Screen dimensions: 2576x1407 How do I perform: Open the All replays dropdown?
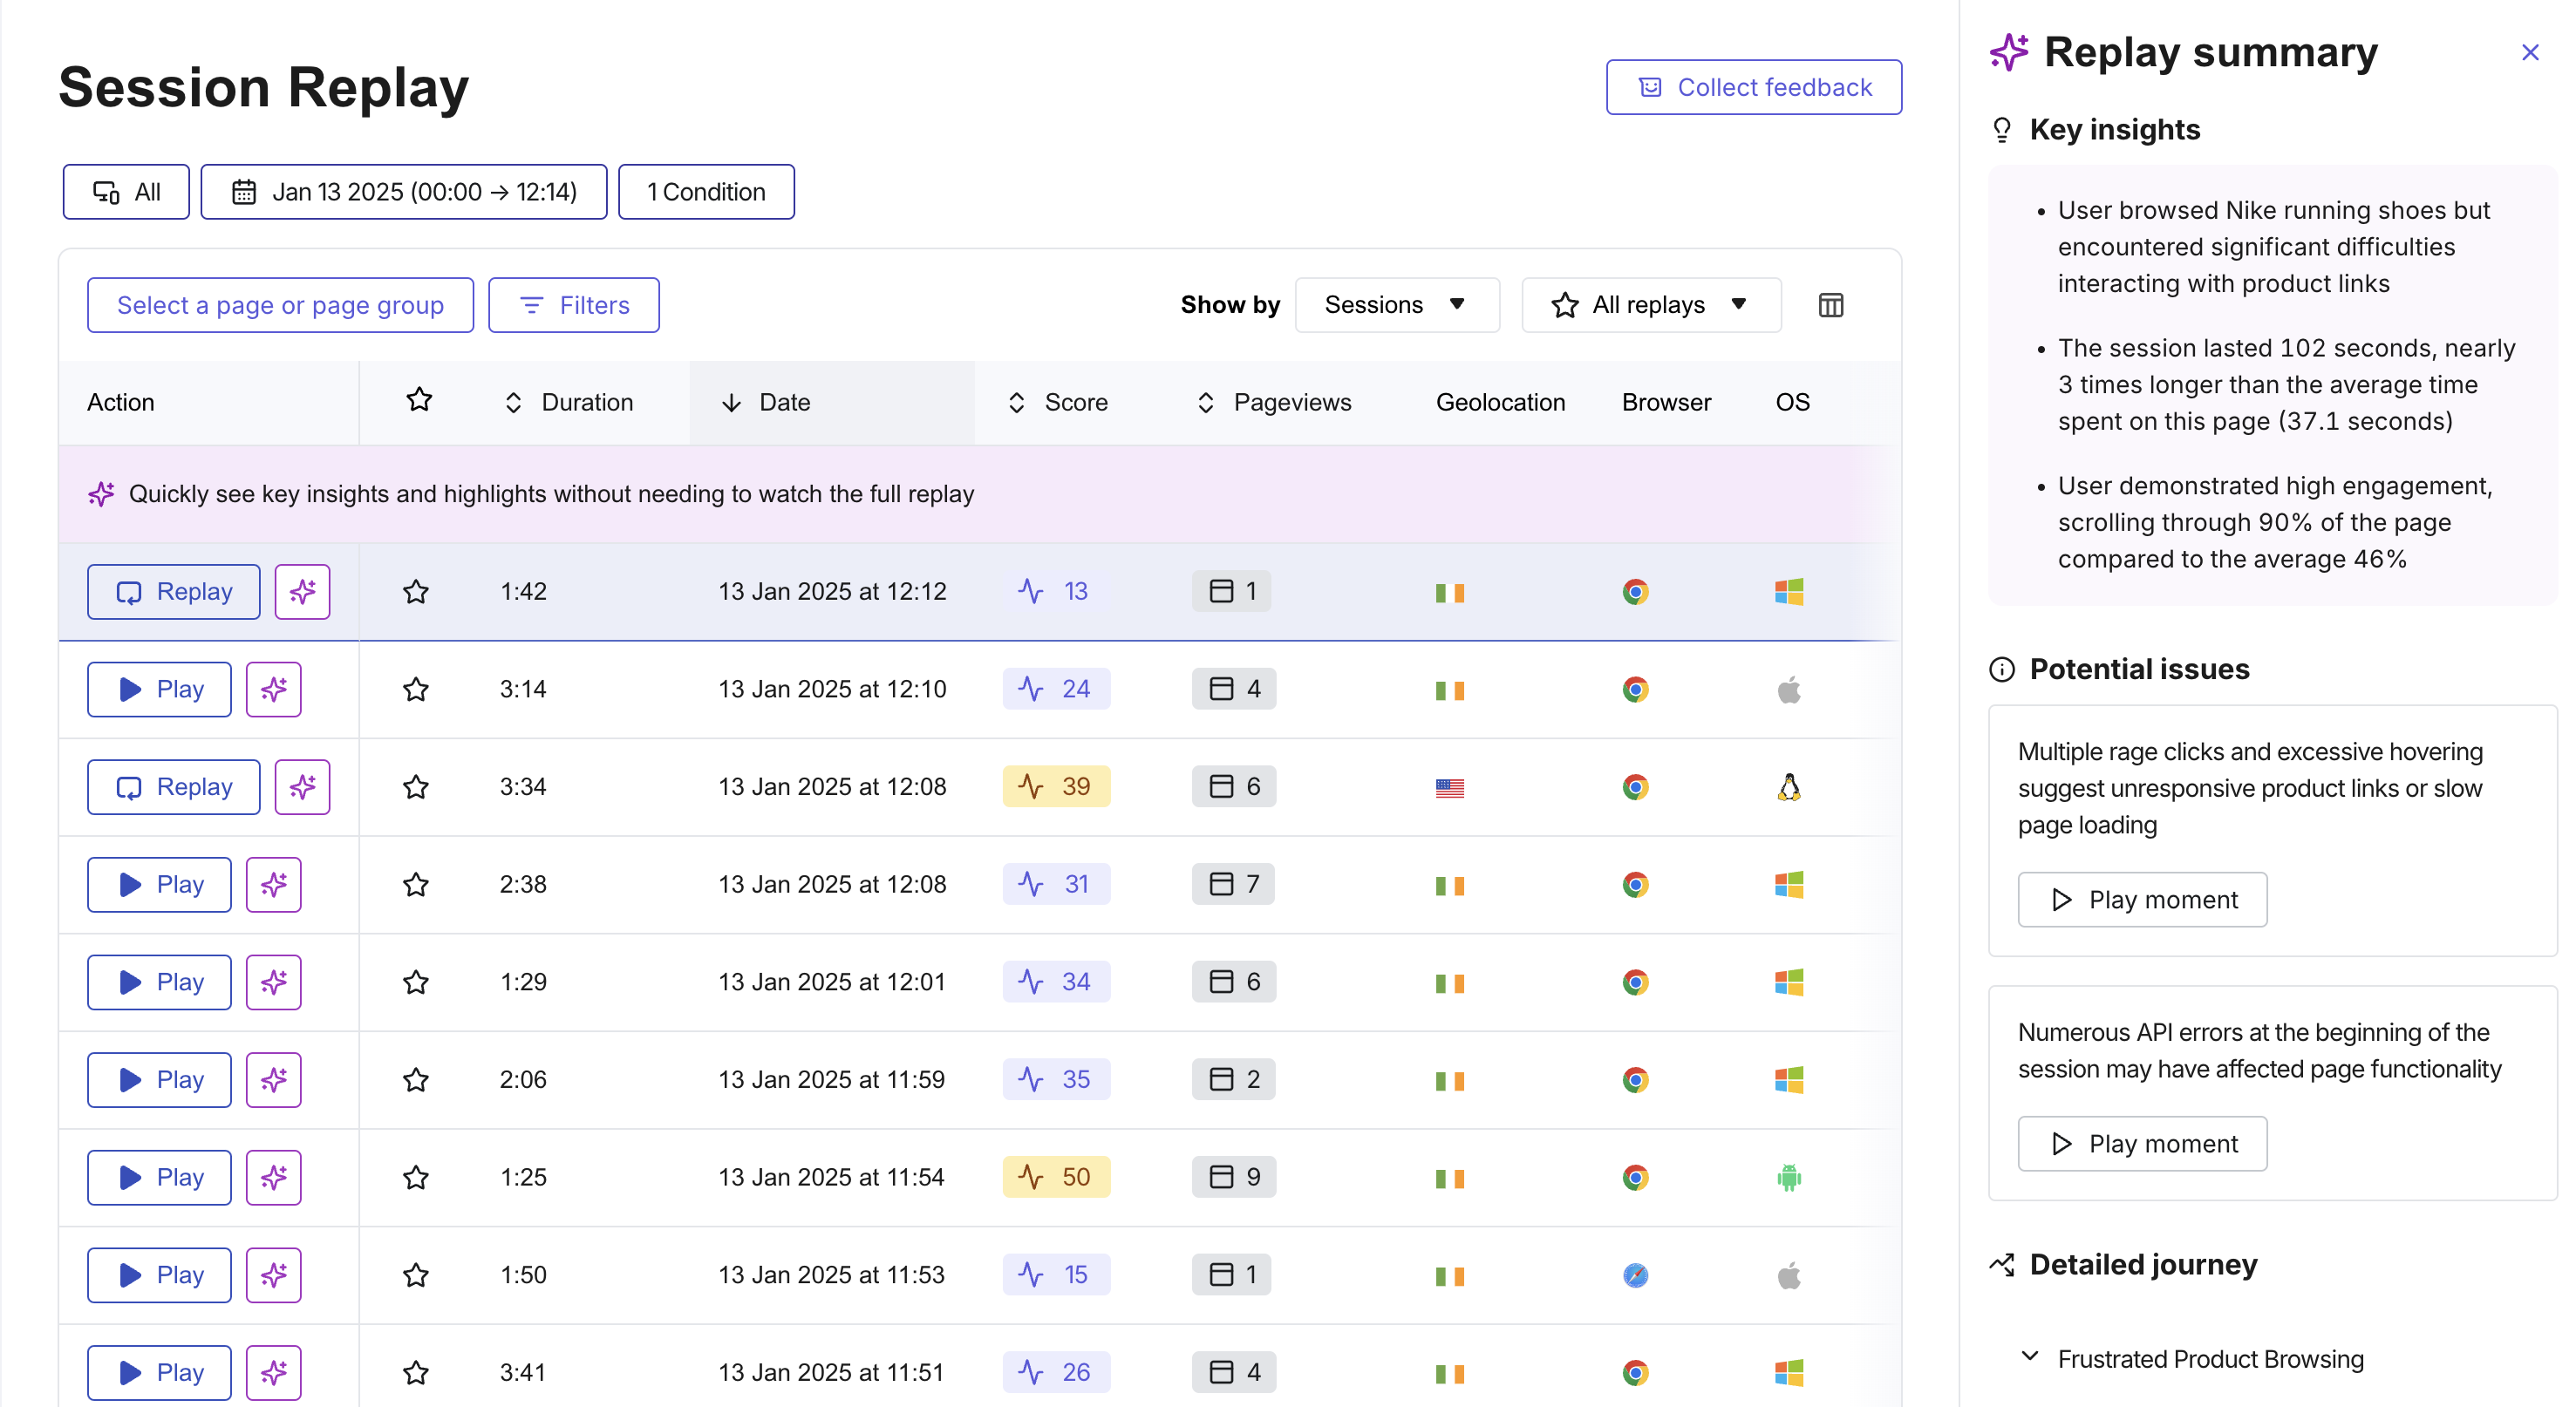[1651, 305]
